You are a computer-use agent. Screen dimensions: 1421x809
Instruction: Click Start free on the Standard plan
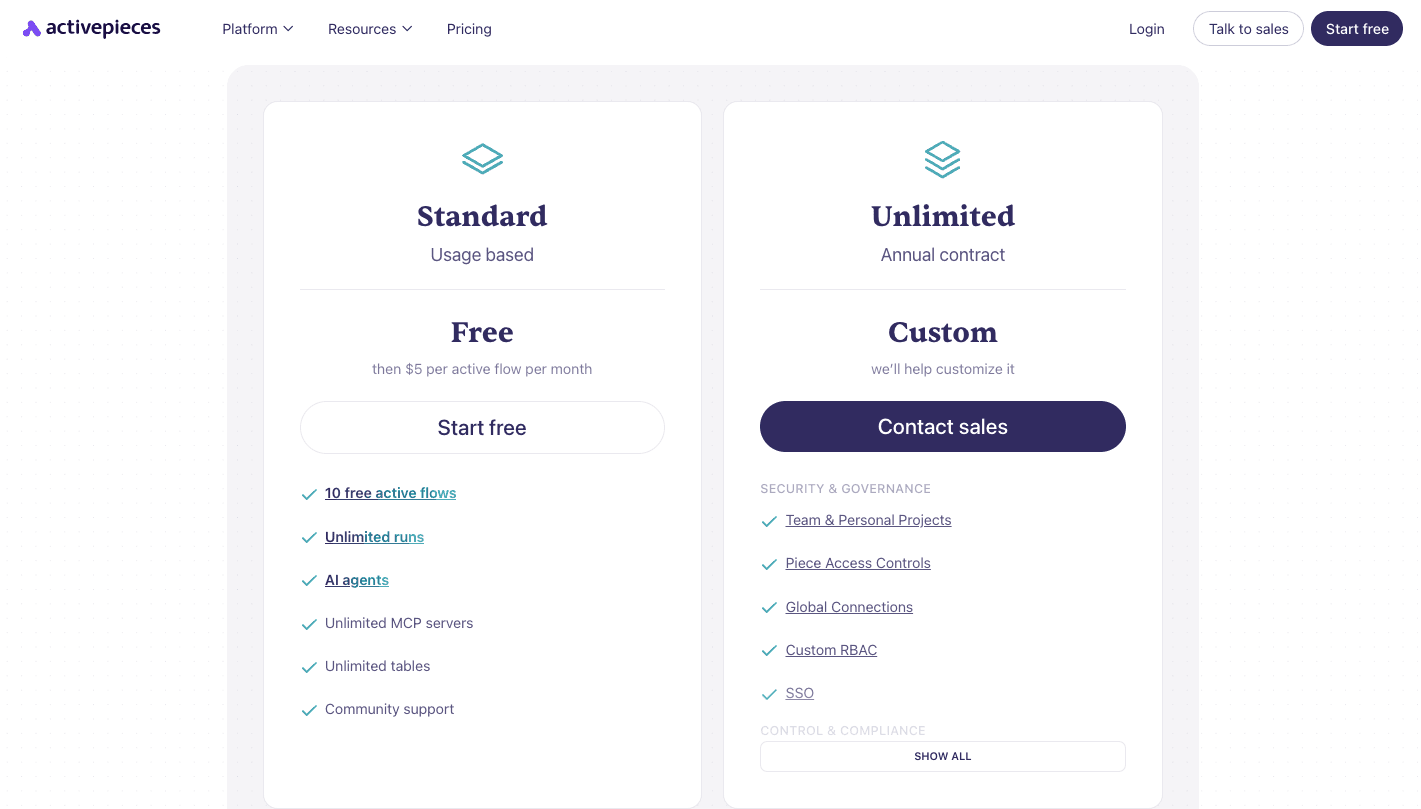482,427
